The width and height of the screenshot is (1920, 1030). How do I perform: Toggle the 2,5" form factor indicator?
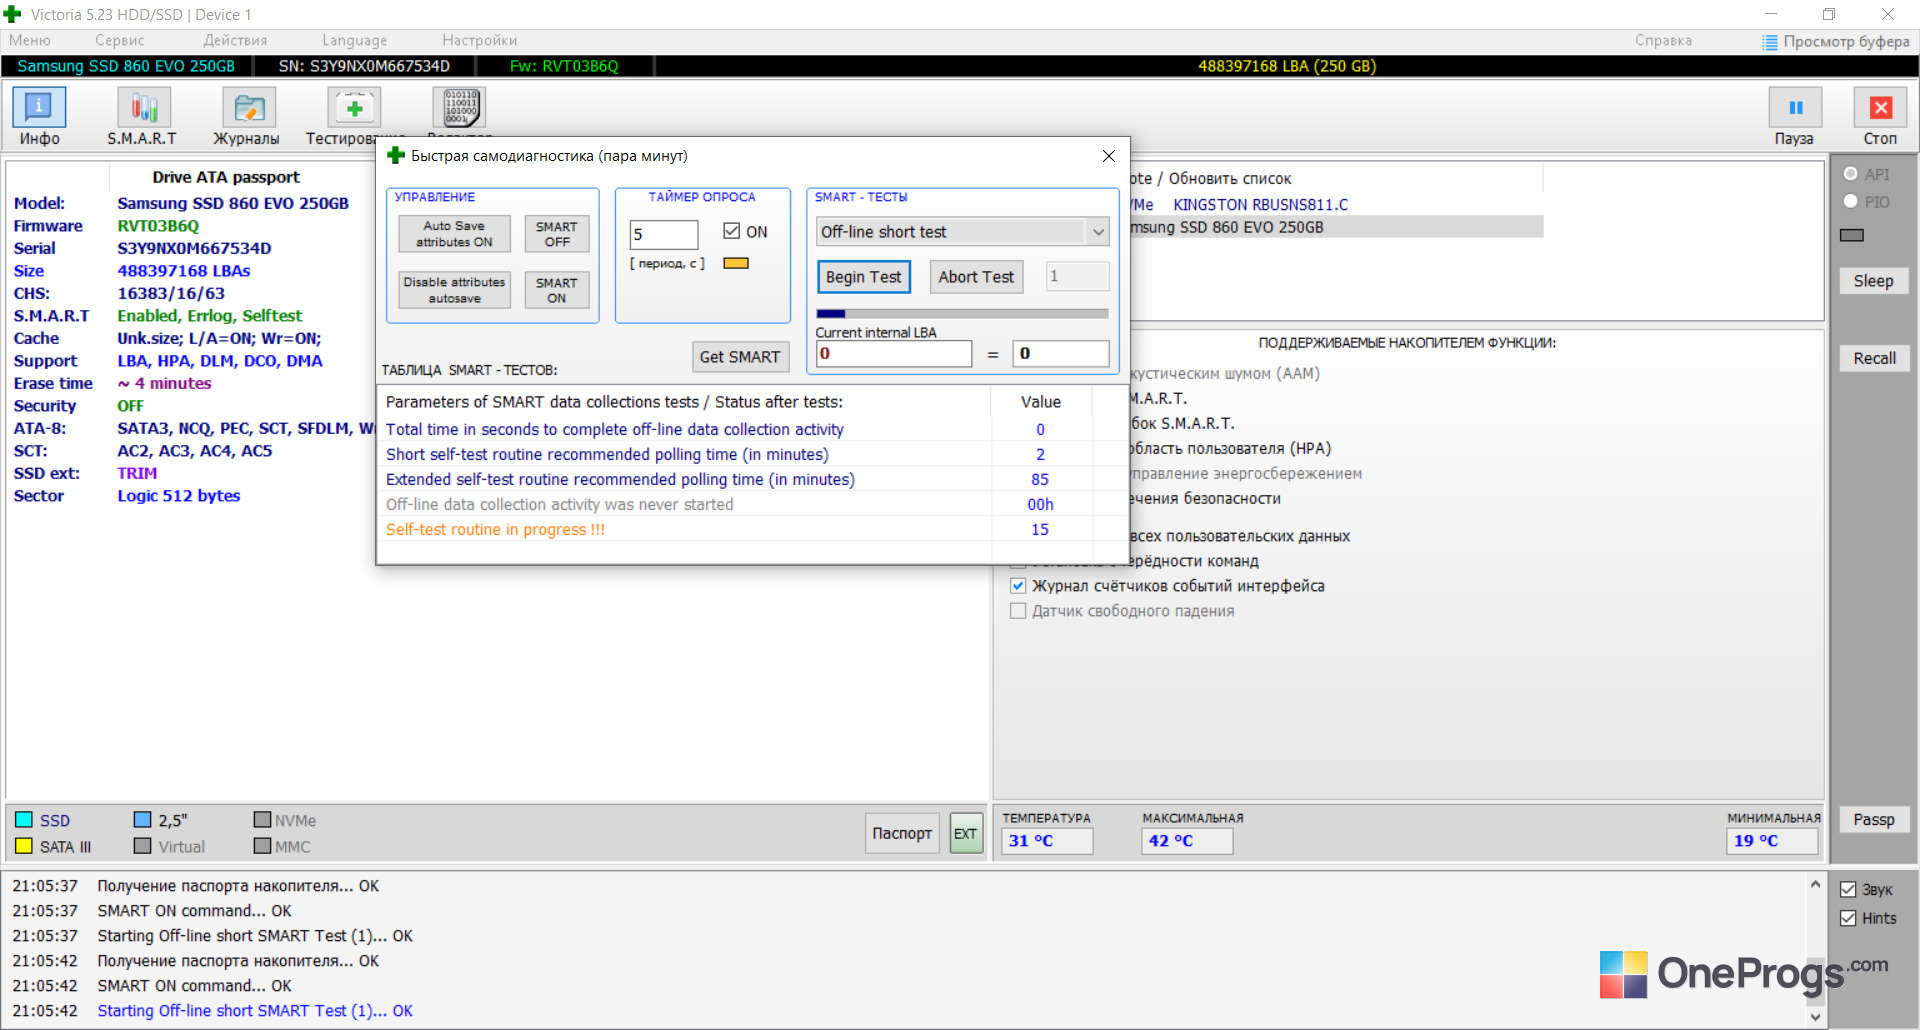point(142,820)
